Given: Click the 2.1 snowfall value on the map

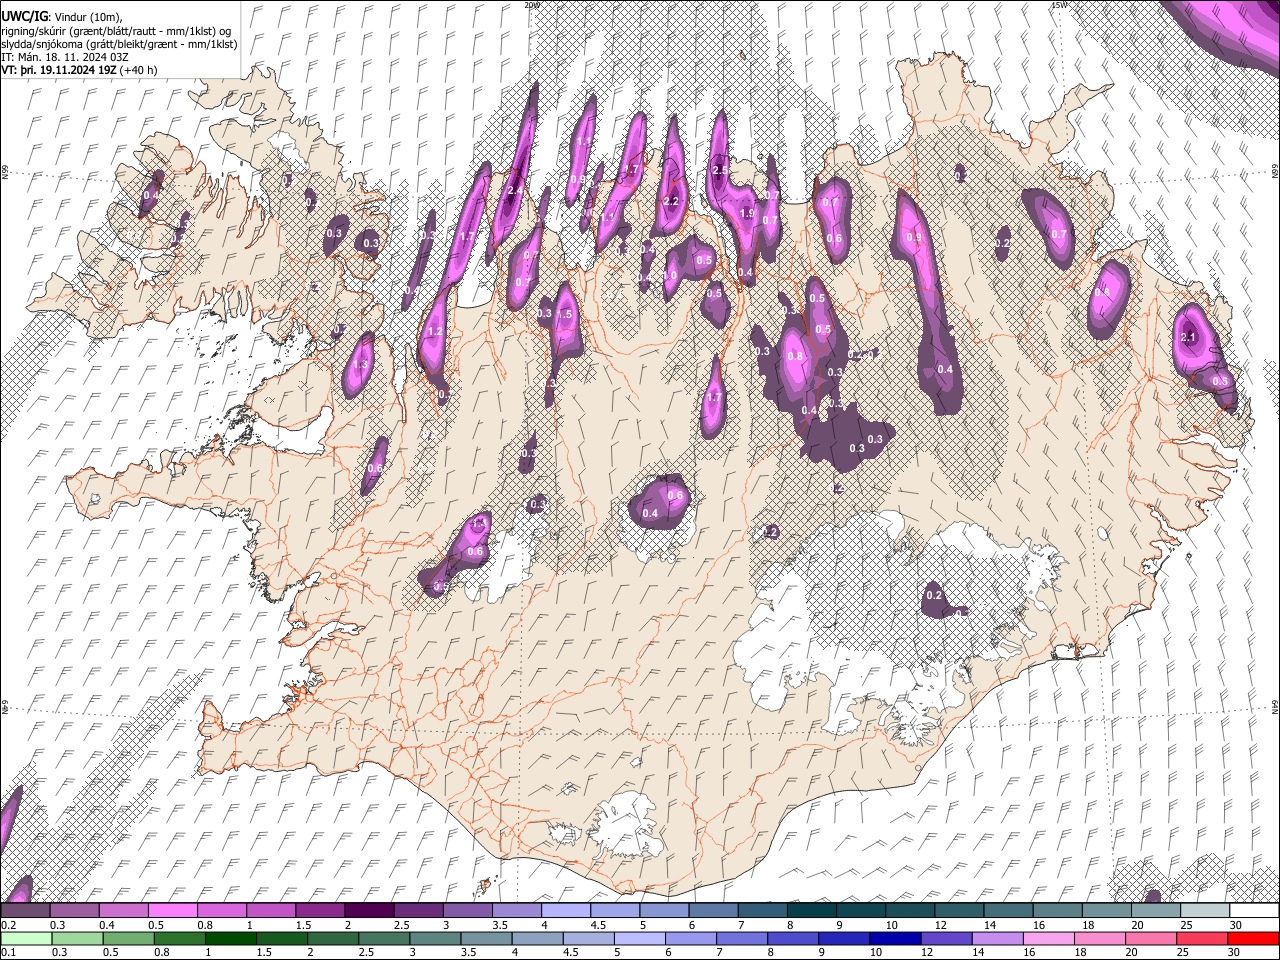Looking at the screenshot, I should click(1189, 338).
